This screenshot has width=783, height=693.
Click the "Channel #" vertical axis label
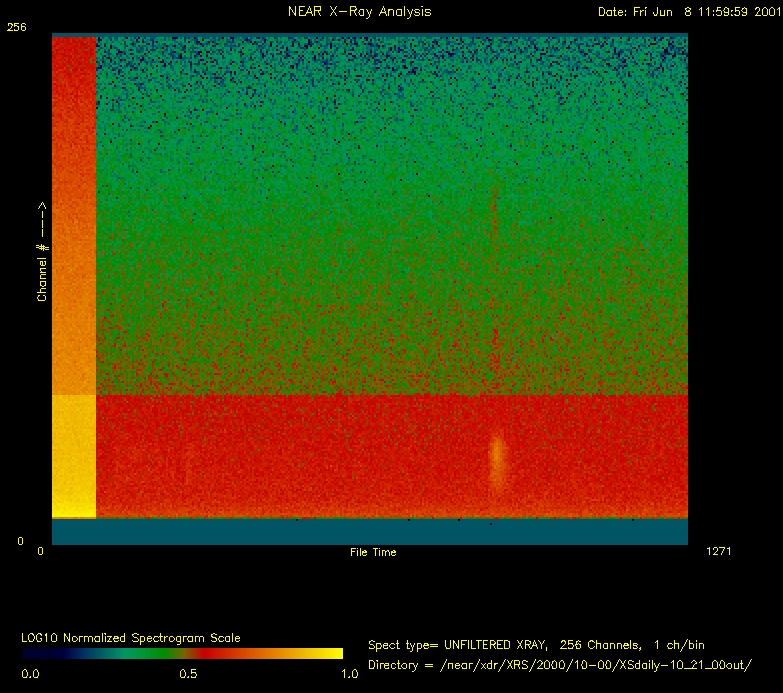pyautogui.click(x=42, y=252)
